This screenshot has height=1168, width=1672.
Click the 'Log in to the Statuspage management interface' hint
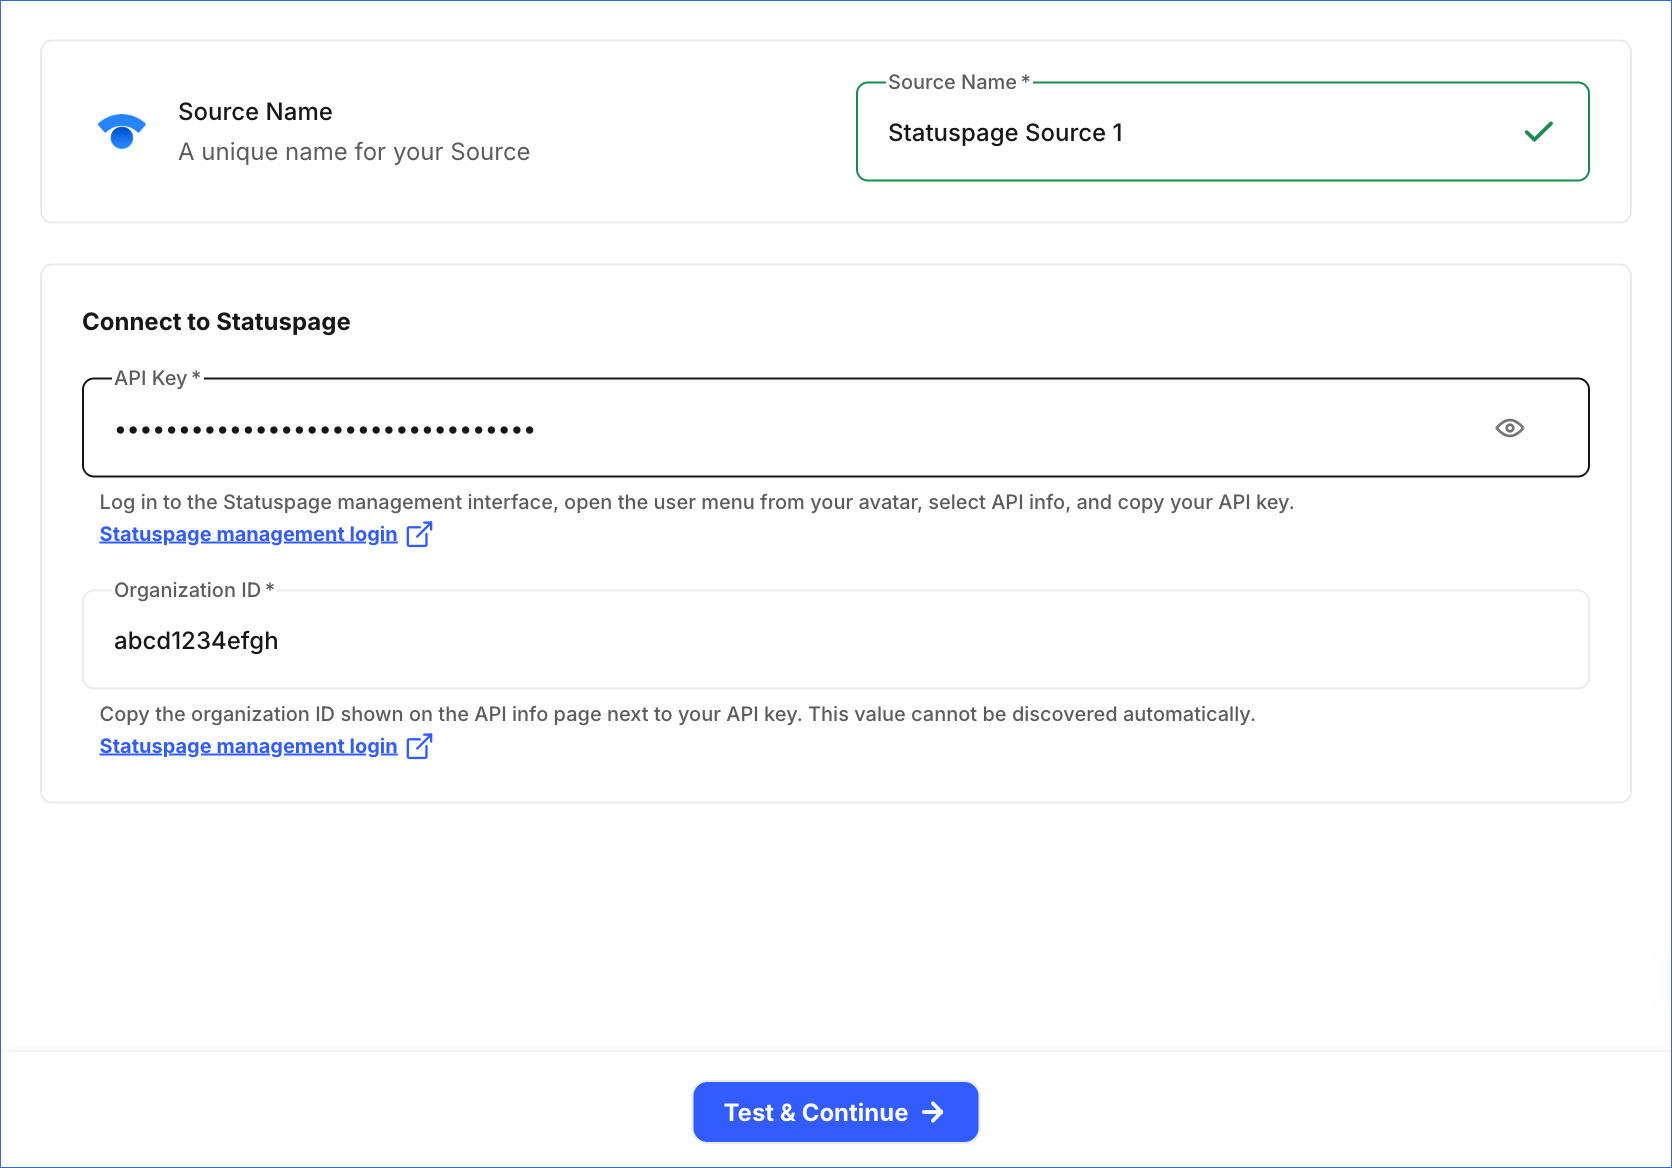click(696, 502)
